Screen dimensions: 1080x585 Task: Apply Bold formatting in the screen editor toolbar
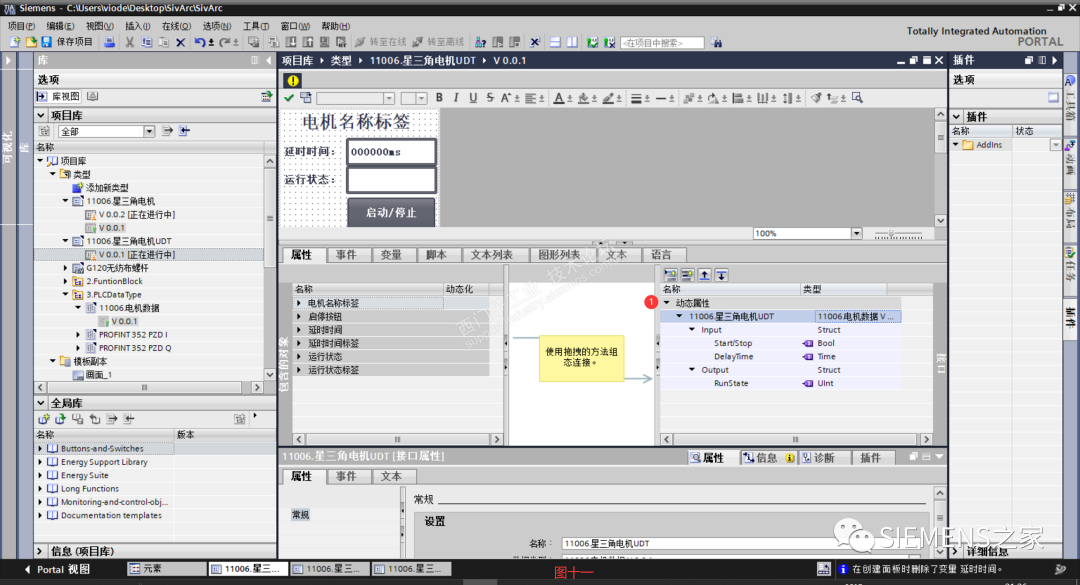coord(440,97)
